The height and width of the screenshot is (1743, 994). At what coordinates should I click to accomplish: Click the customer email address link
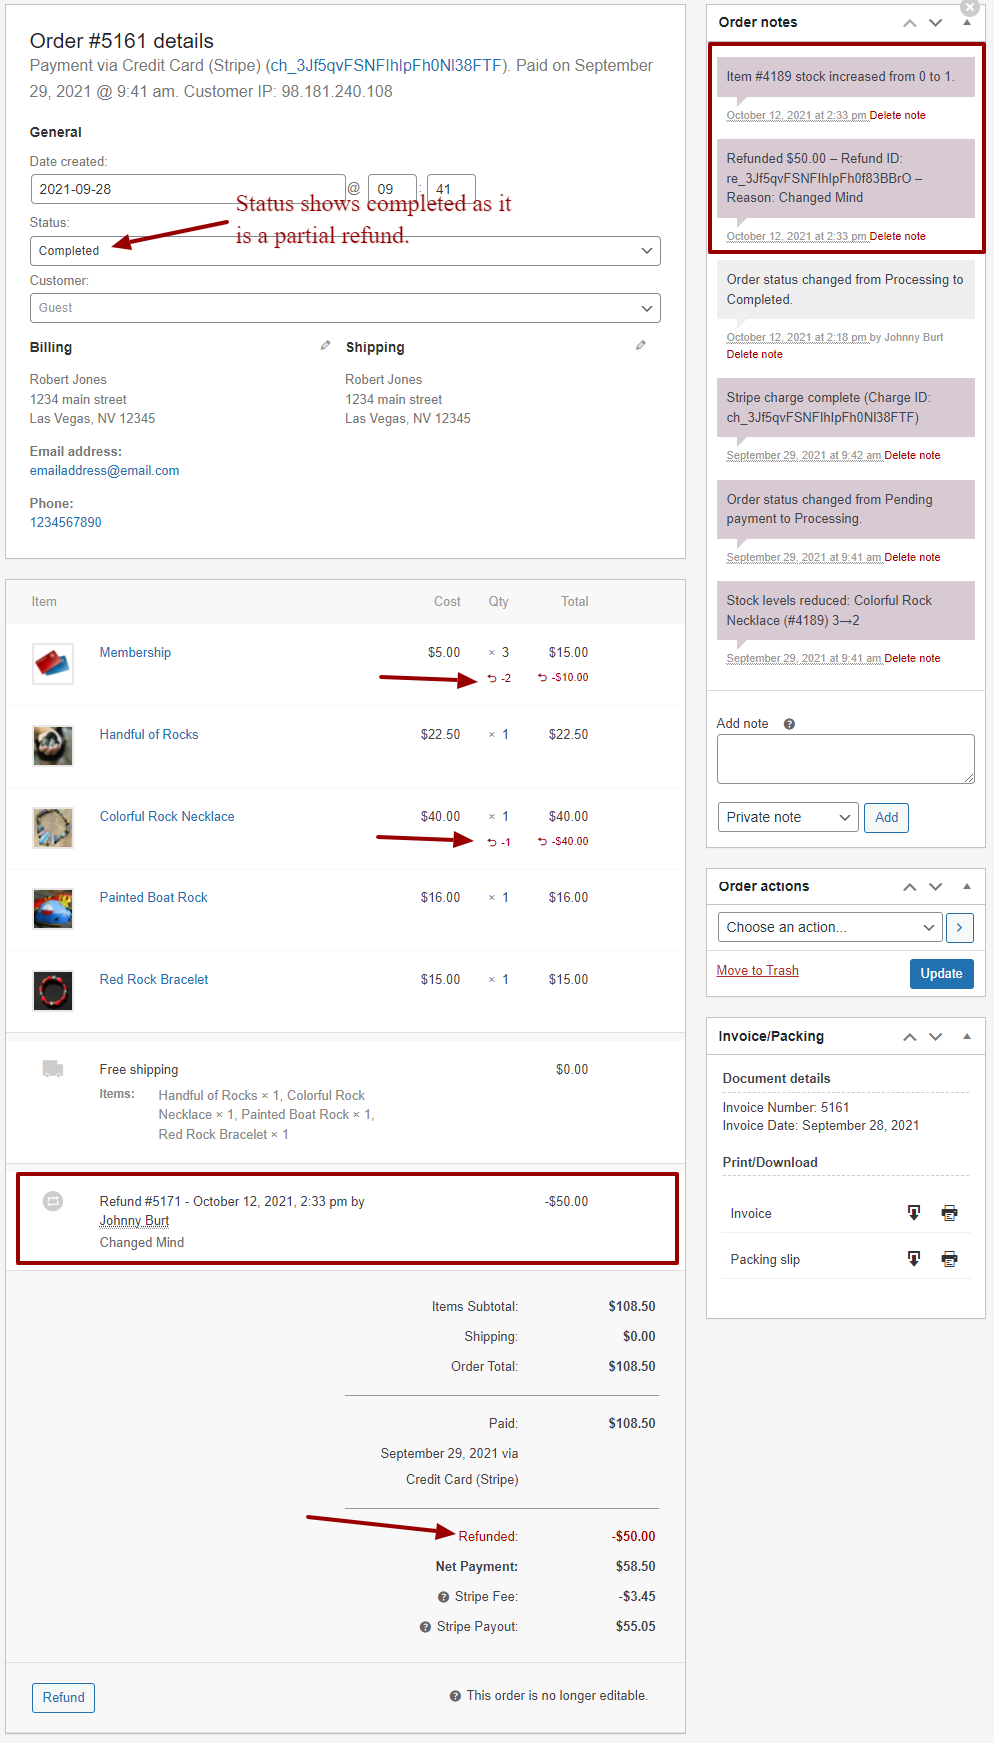tap(105, 471)
